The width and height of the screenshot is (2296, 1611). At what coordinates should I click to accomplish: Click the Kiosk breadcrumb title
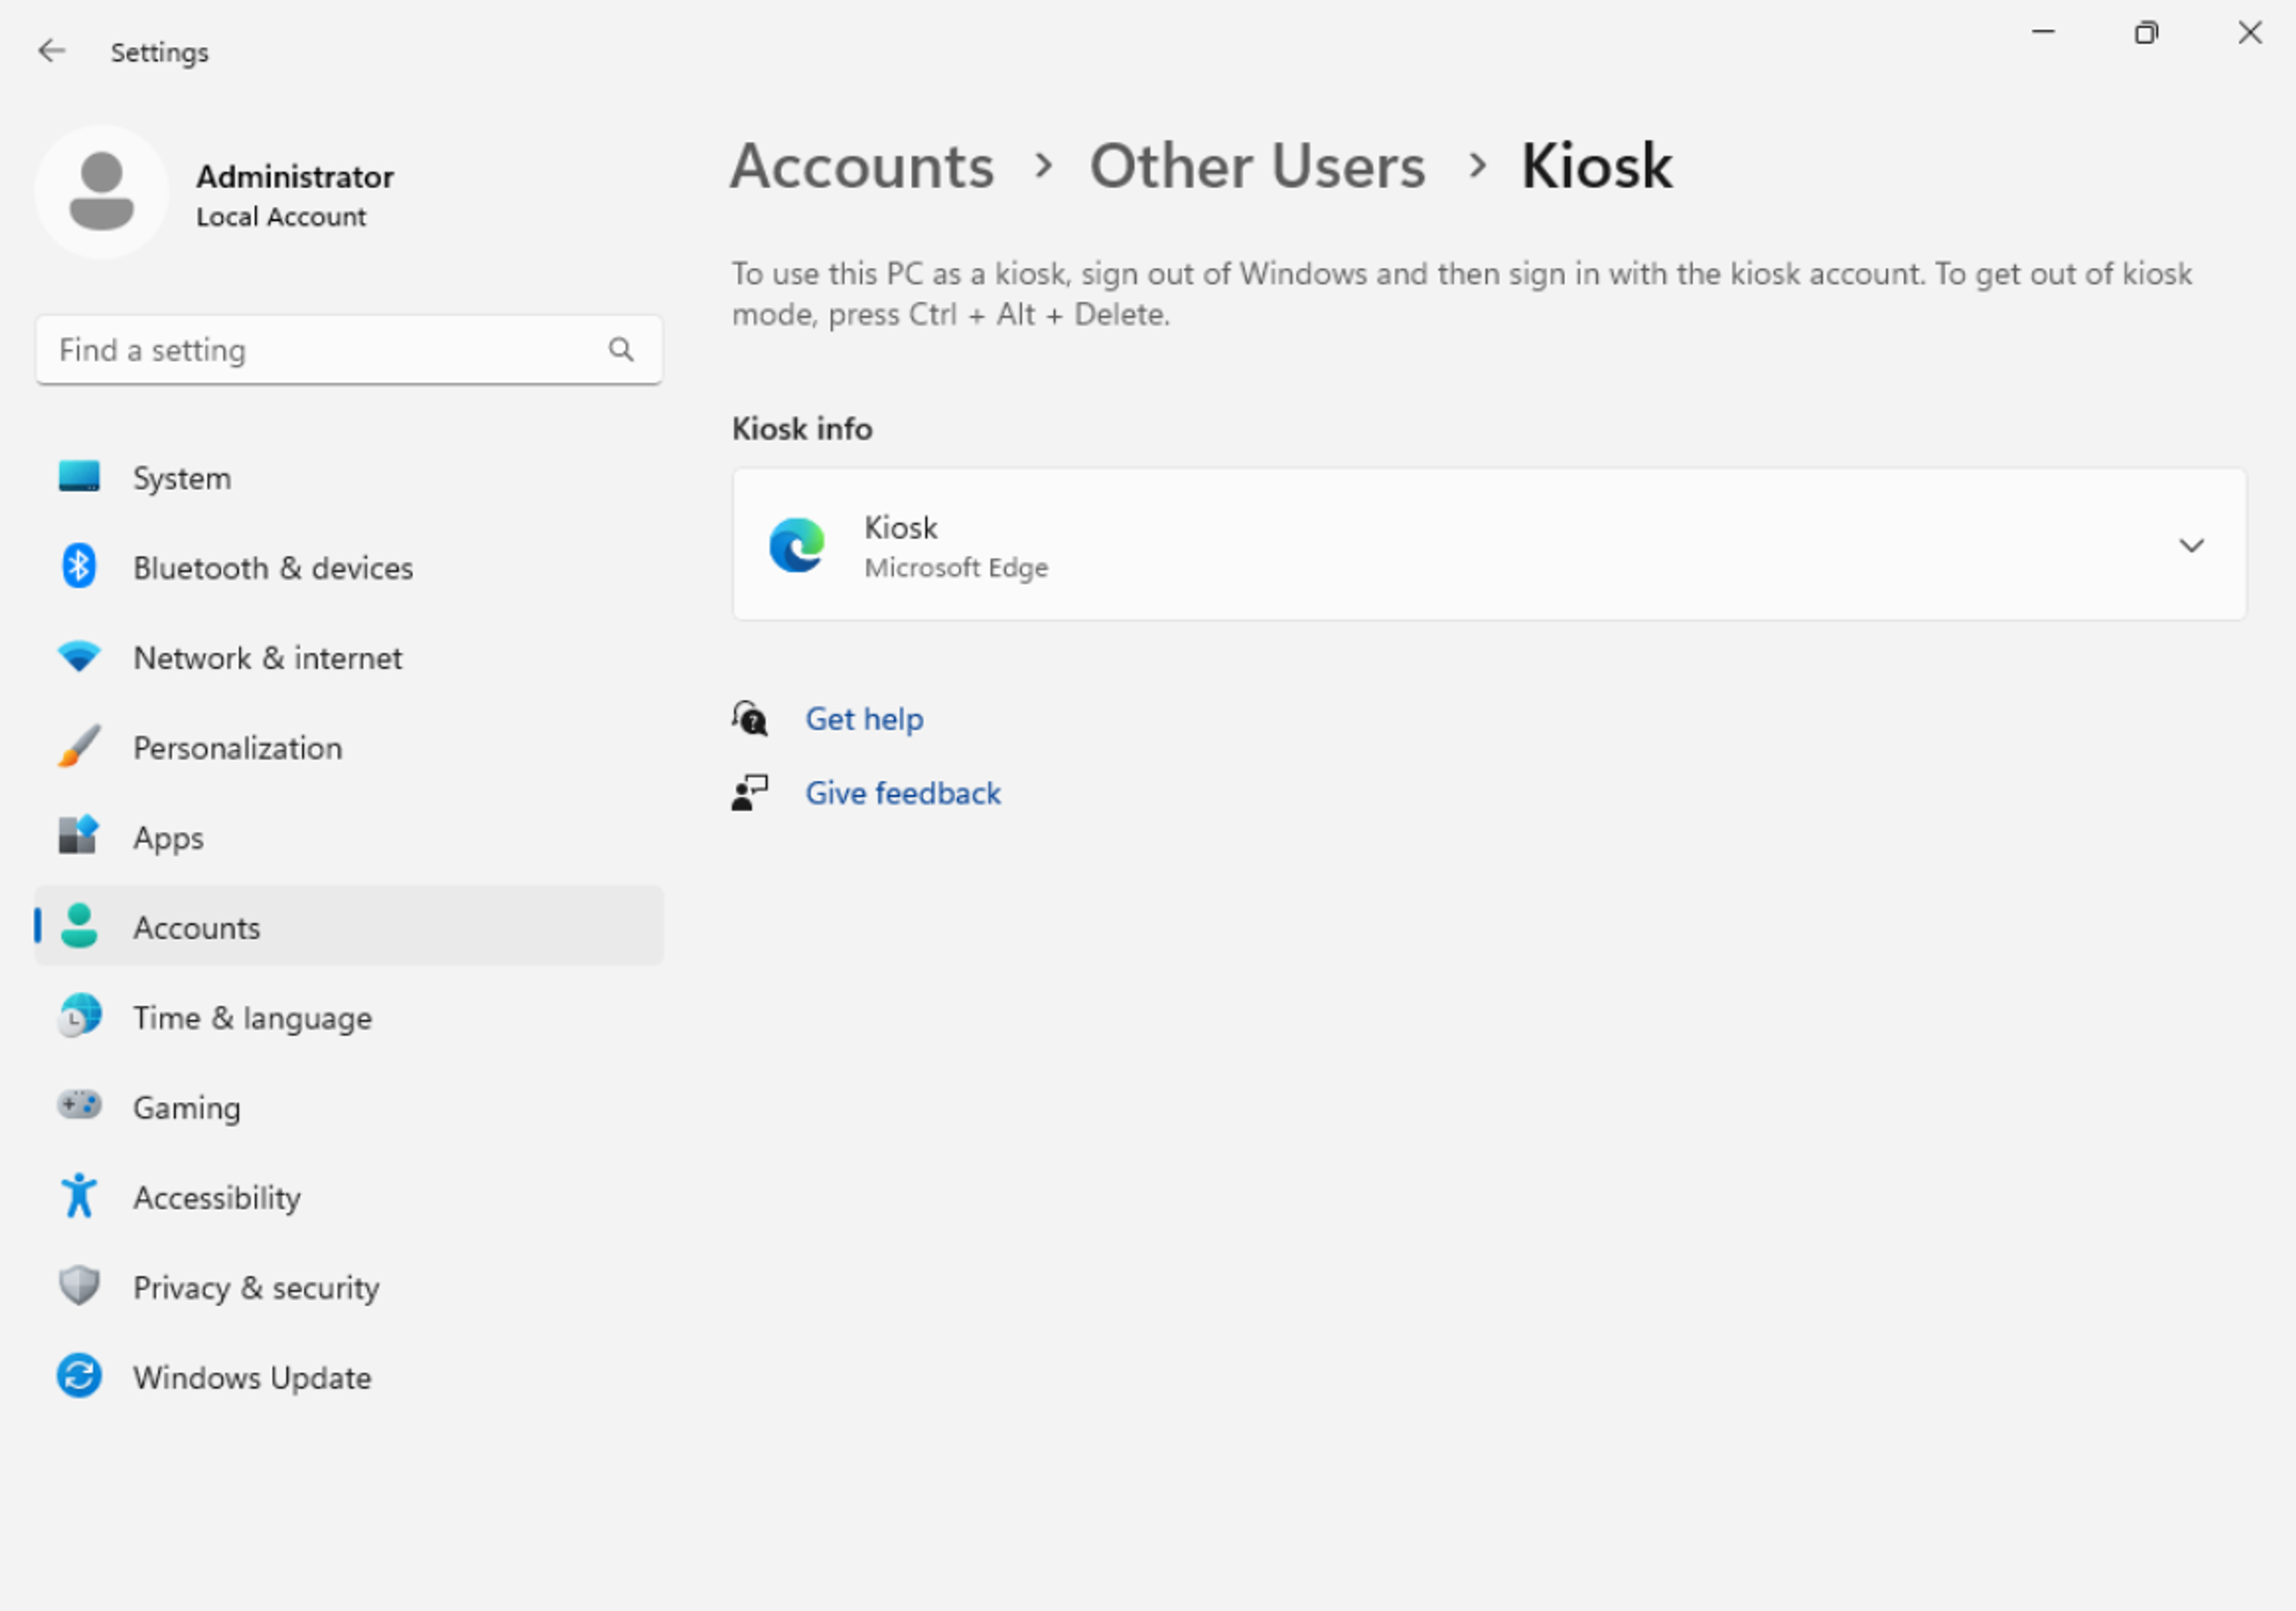[x=1596, y=165]
